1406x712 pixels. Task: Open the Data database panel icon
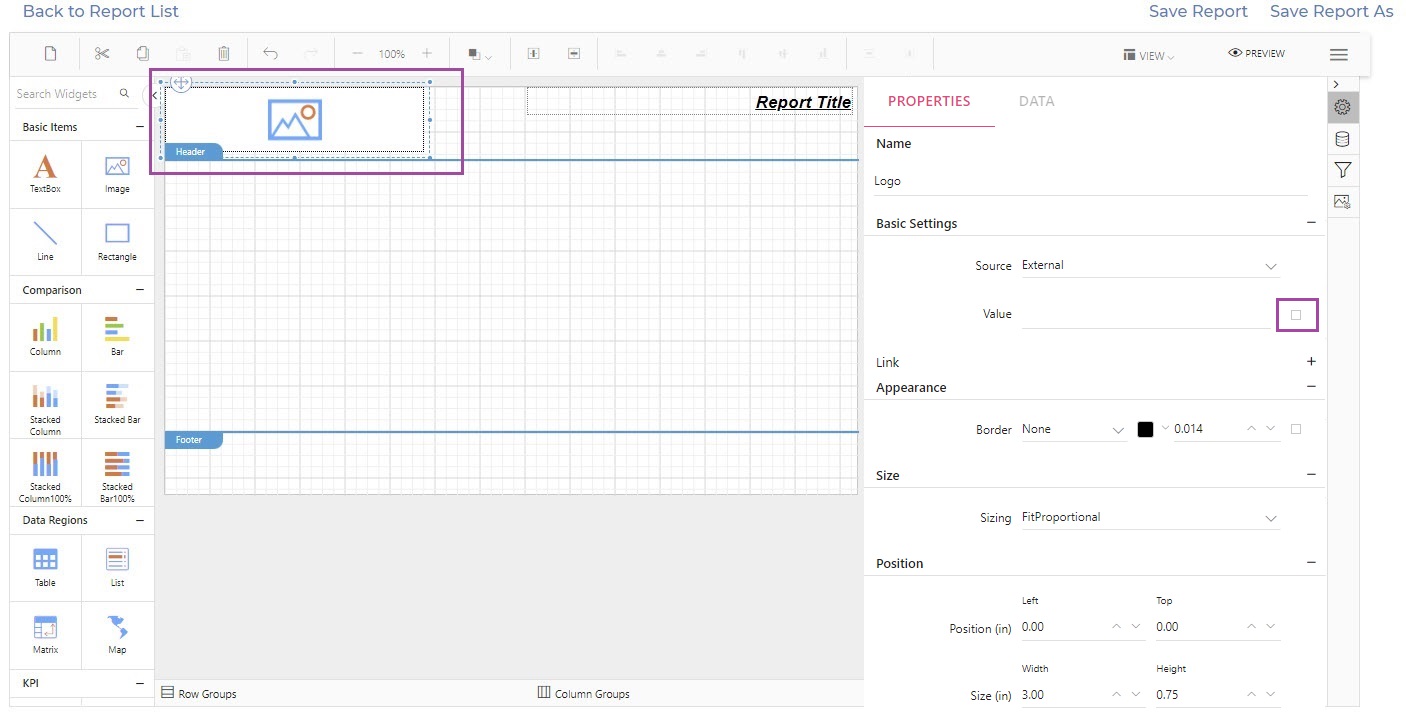1342,139
